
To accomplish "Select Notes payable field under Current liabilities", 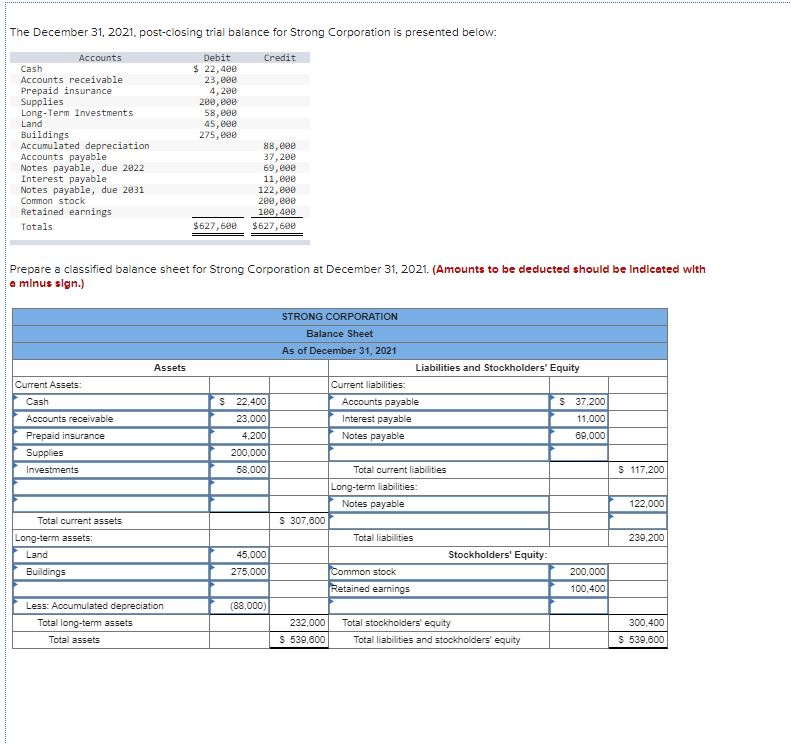I will (x=439, y=436).
